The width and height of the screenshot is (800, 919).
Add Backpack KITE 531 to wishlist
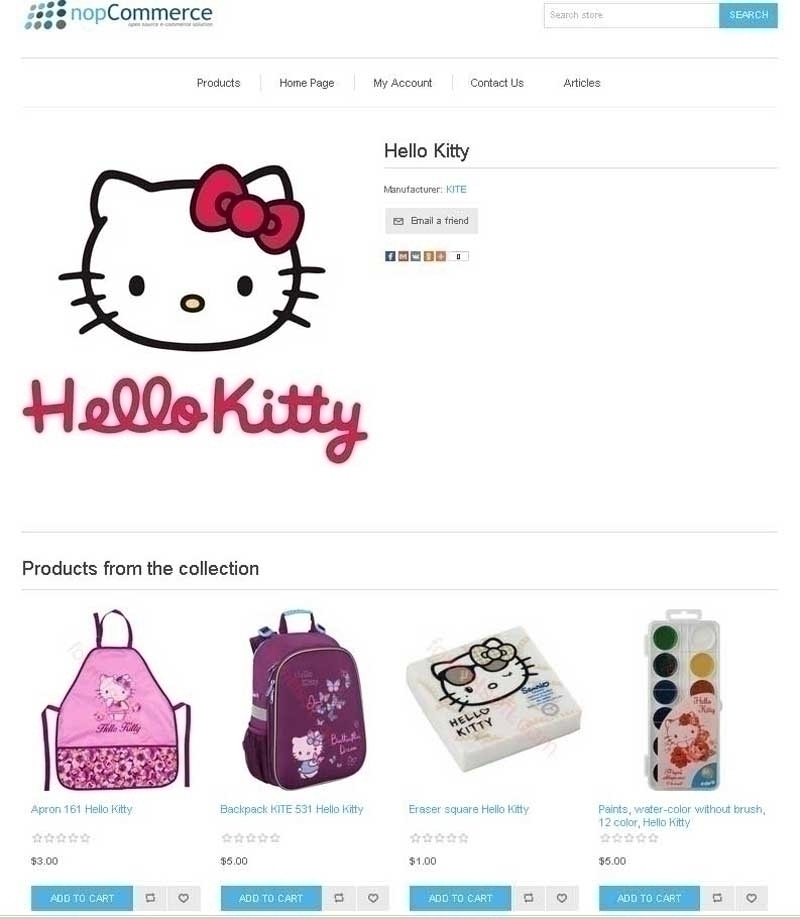pyautogui.click(x=373, y=897)
